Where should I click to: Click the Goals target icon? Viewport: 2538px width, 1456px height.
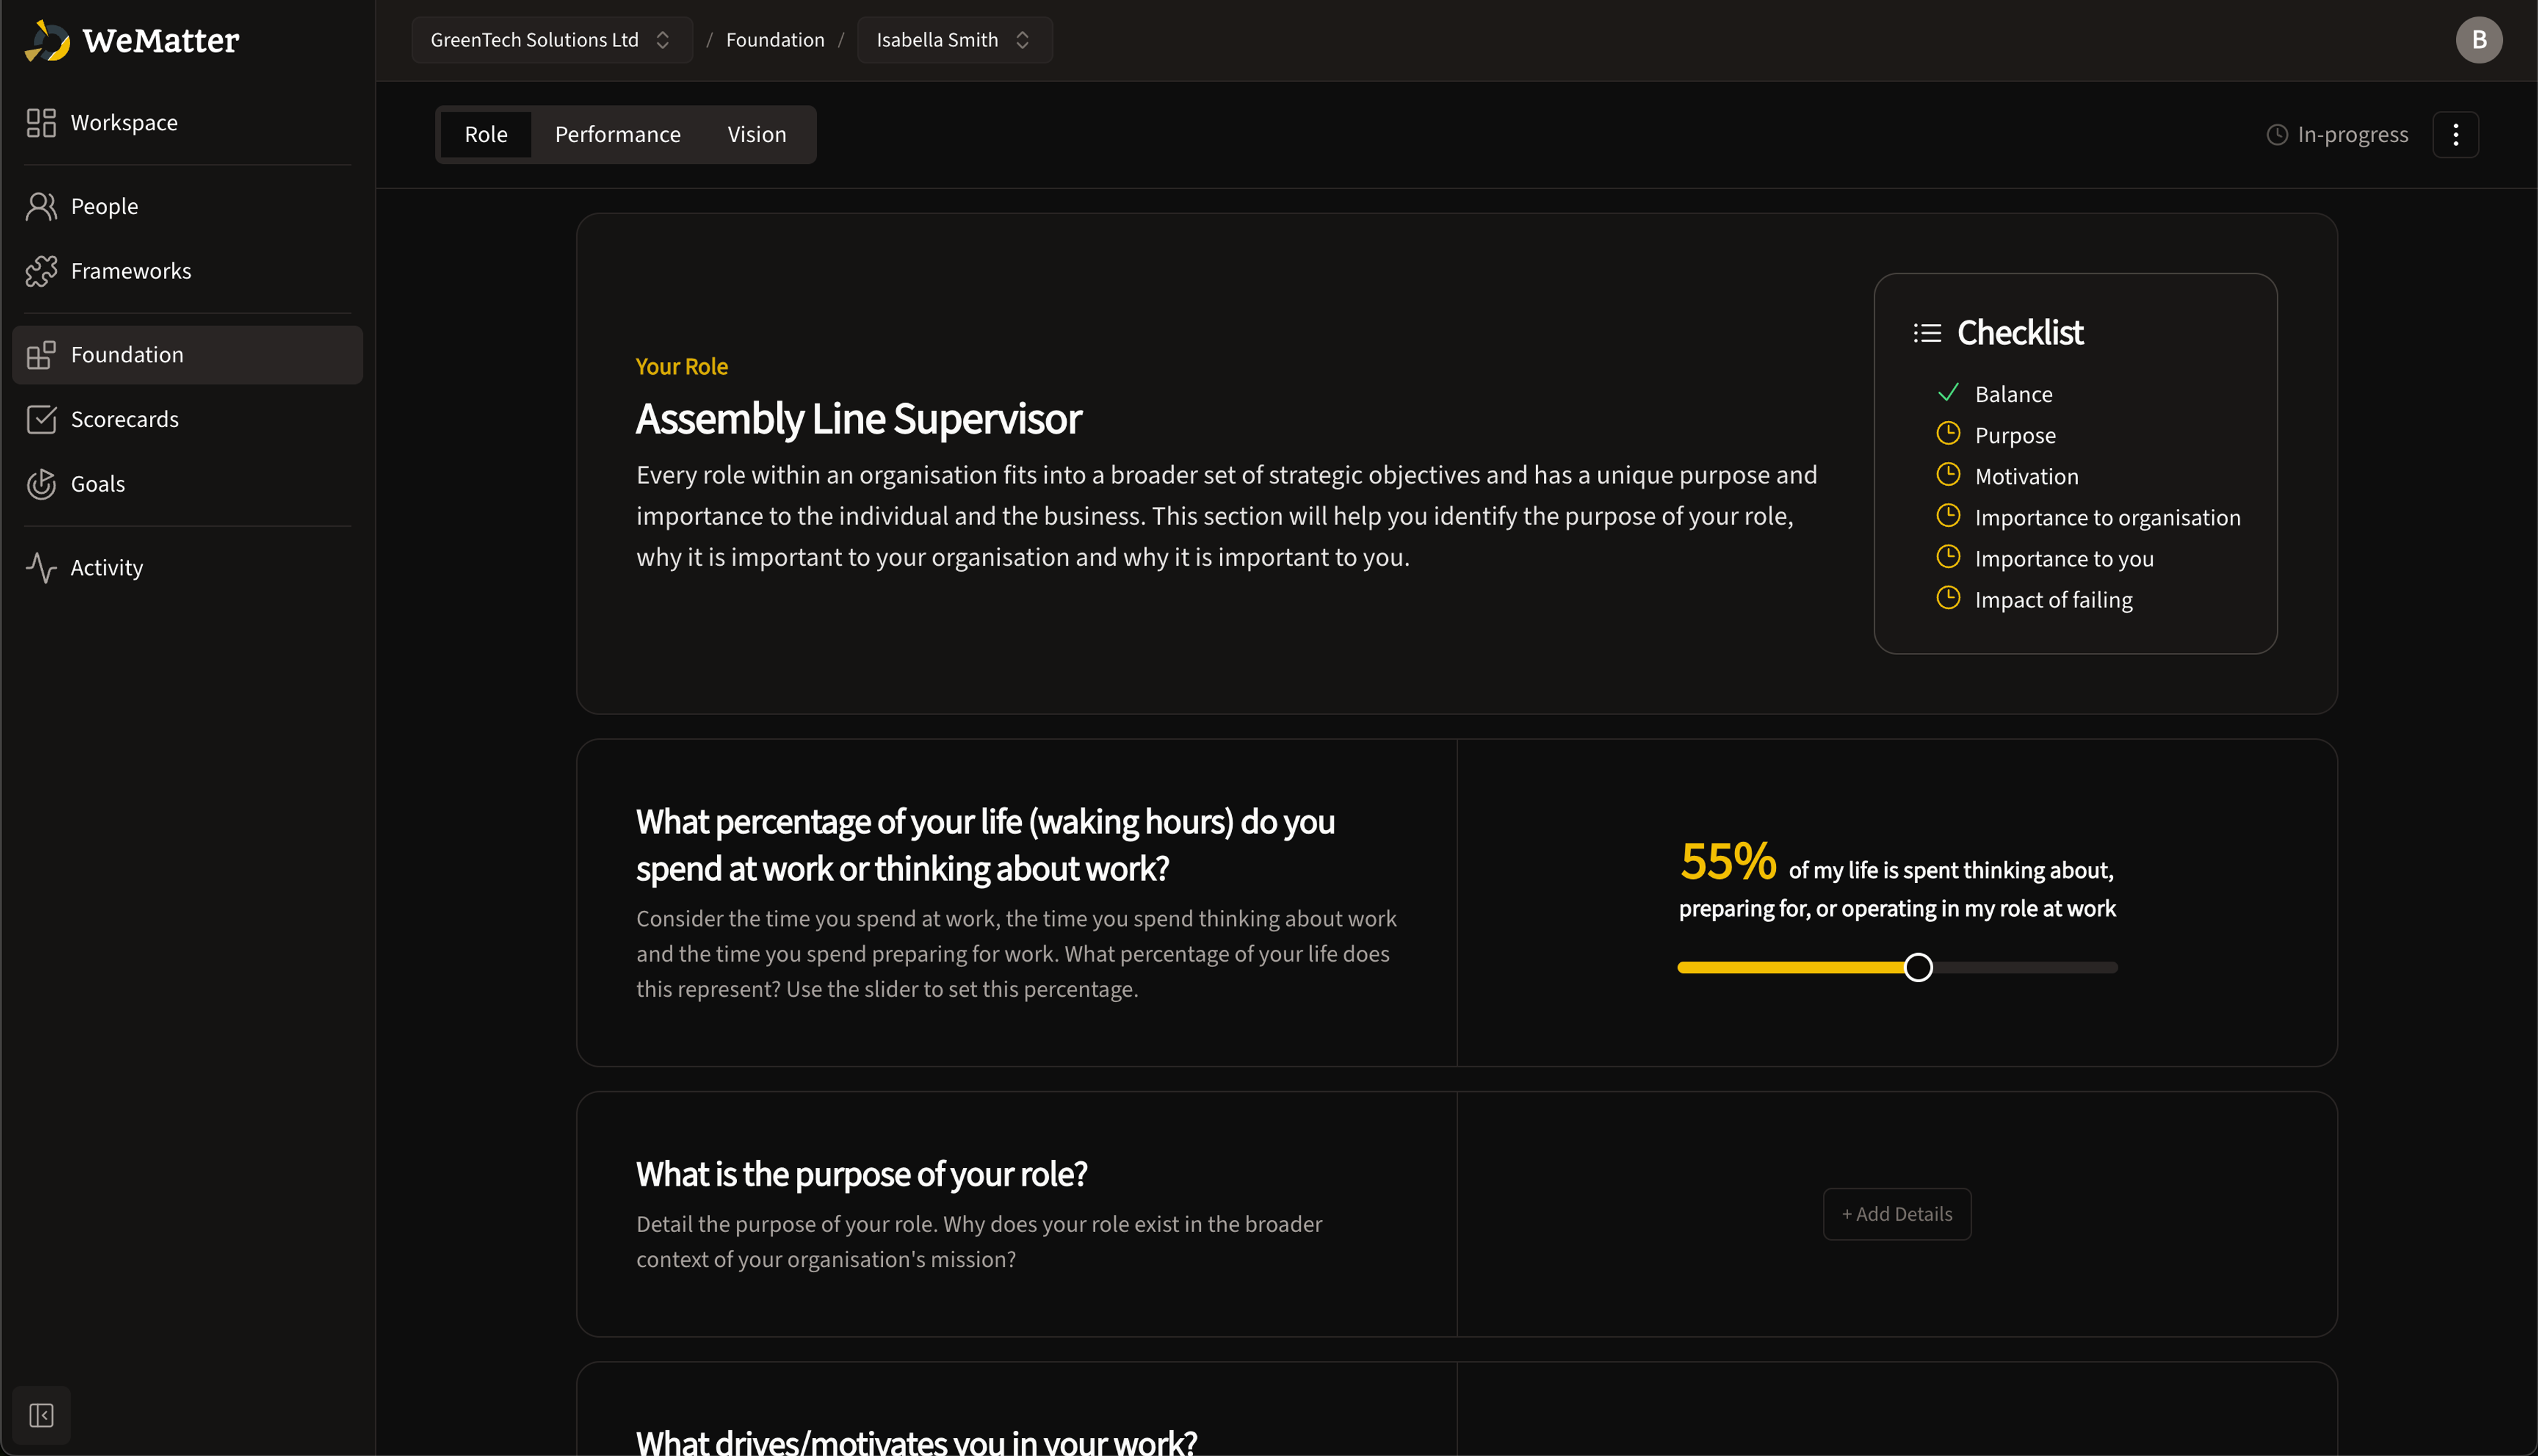pos(41,484)
